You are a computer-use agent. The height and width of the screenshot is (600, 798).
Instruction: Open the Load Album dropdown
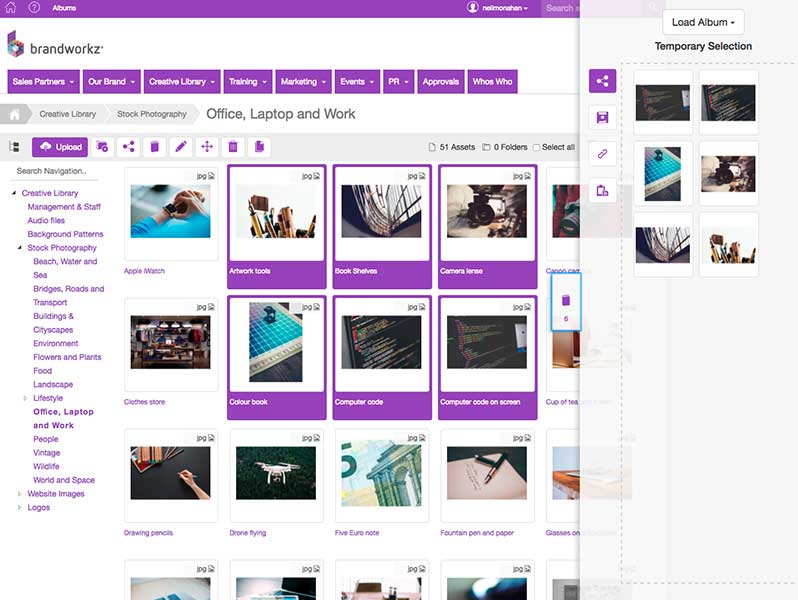tap(703, 22)
